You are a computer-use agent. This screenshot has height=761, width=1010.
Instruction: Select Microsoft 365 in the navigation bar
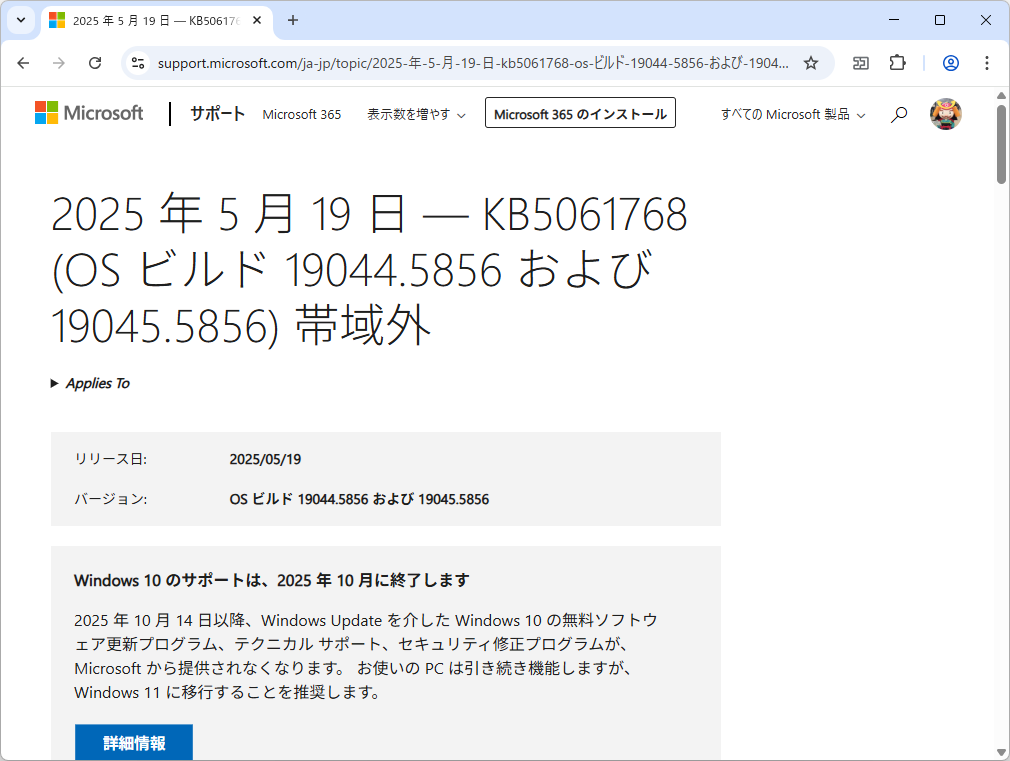point(302,114)
